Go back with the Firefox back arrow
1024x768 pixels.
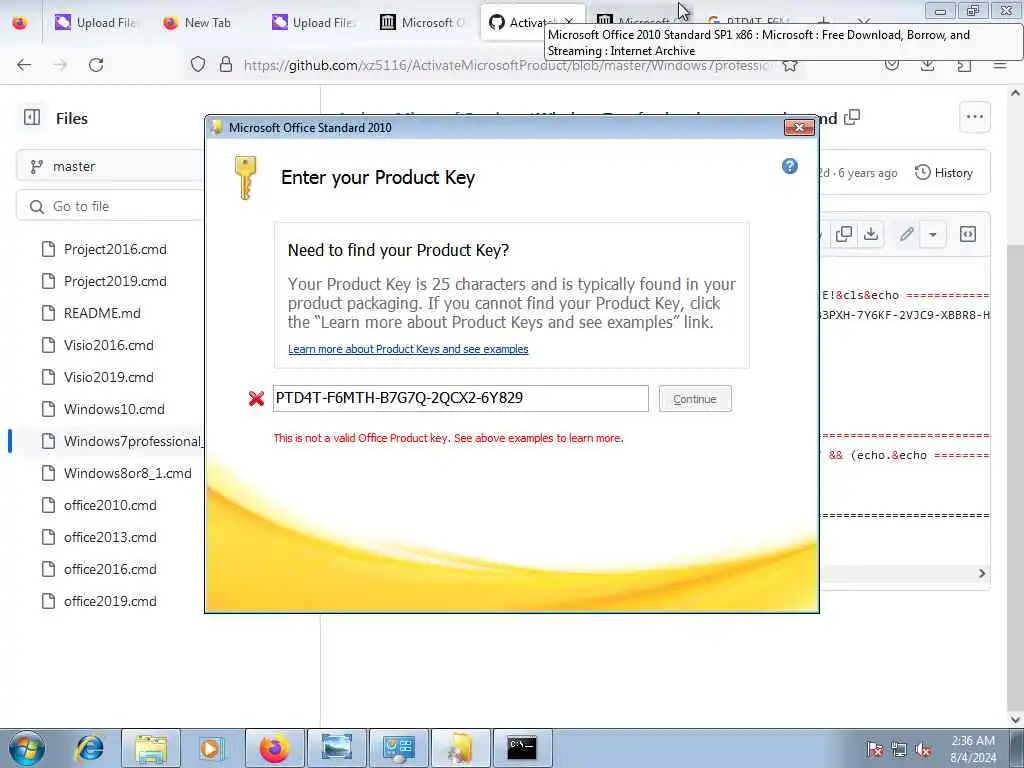pos(24,65)
